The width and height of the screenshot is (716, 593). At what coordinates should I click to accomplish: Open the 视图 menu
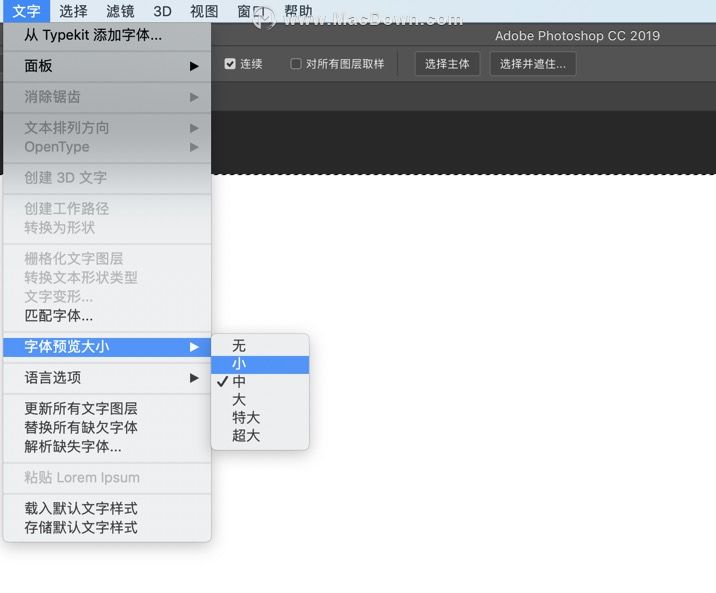(x=204, y=10)
